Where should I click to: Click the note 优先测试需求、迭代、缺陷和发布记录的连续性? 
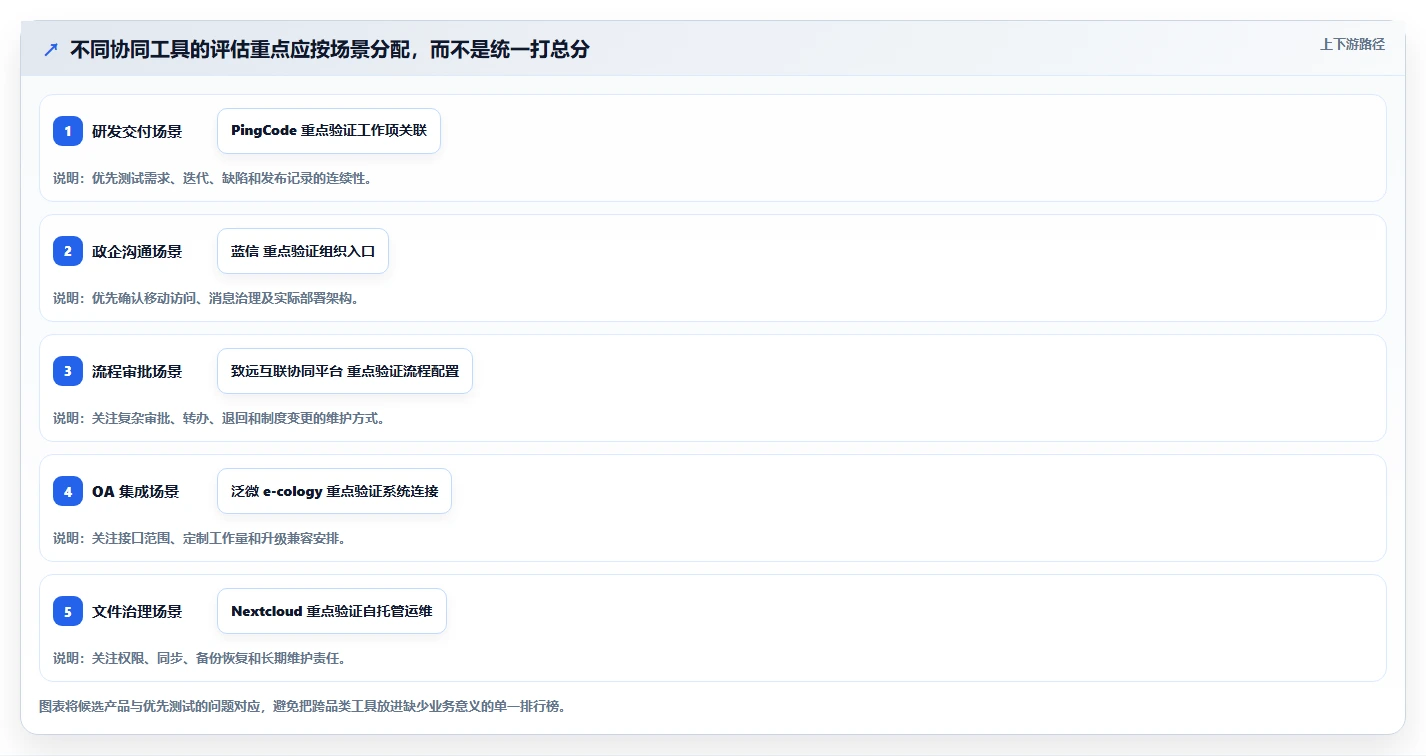pyautogui.click(x=231, y=178)
